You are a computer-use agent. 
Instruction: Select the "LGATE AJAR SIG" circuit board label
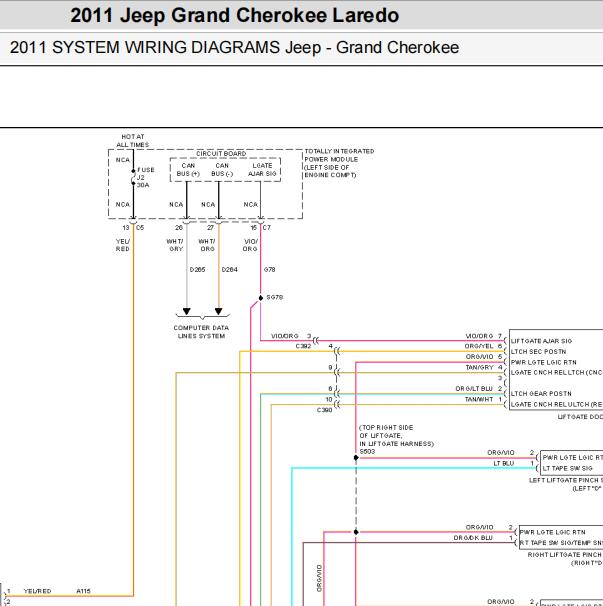pyautogui.click(x=262, y=170)
